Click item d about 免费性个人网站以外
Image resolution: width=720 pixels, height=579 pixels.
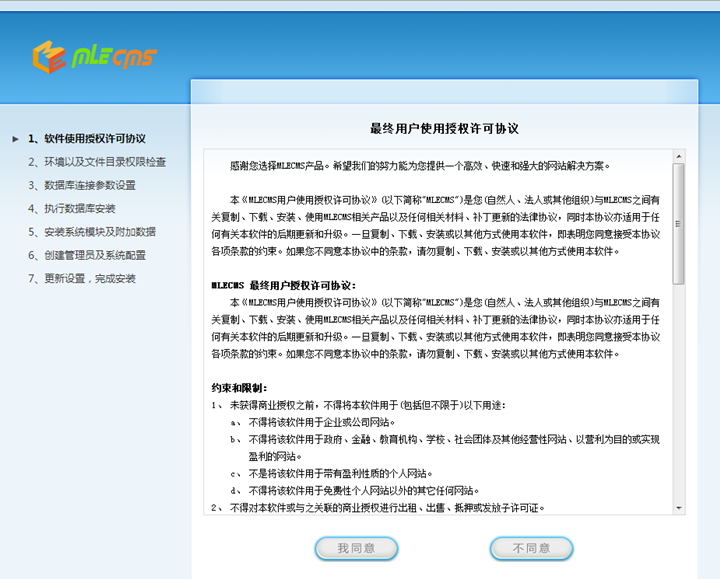(x=354, y=491)
